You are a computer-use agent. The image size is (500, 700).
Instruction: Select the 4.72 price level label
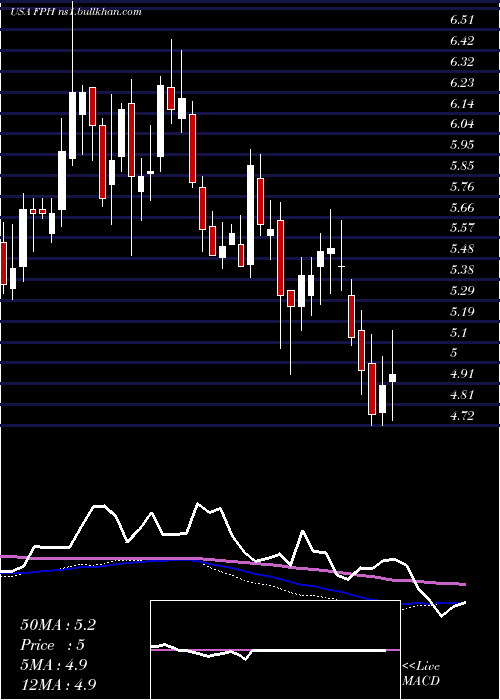tap(462, 416)
